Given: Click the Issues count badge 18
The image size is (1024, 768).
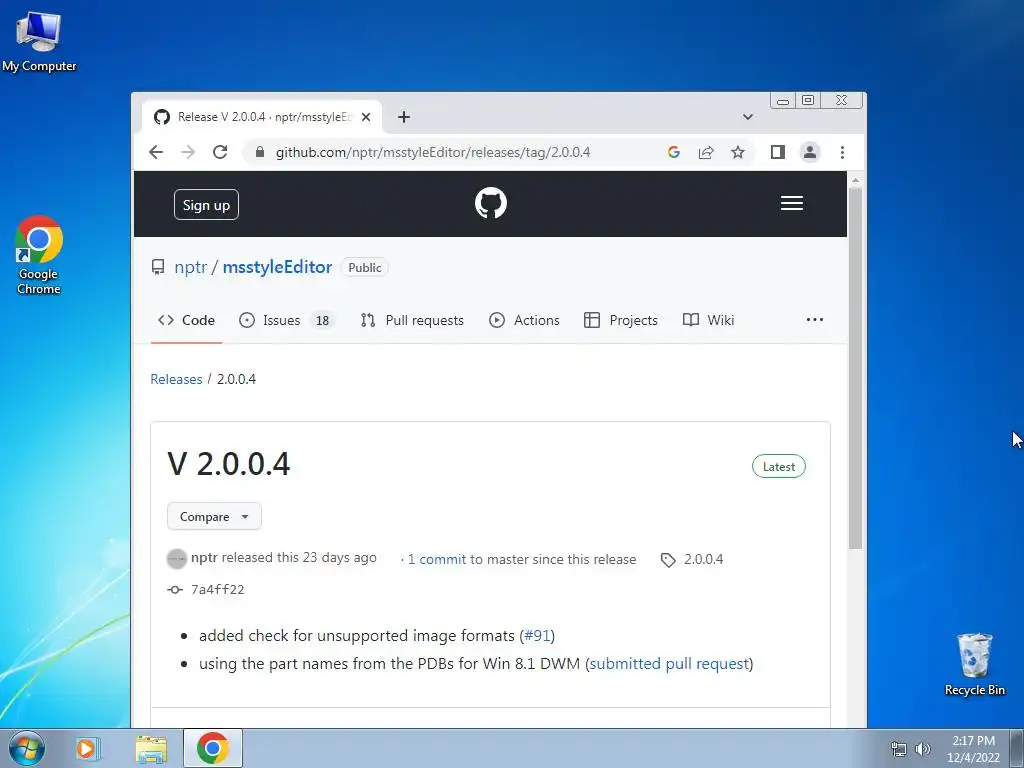Looking at the screenshot, I should pyautogui.click(x=322, y=321).
